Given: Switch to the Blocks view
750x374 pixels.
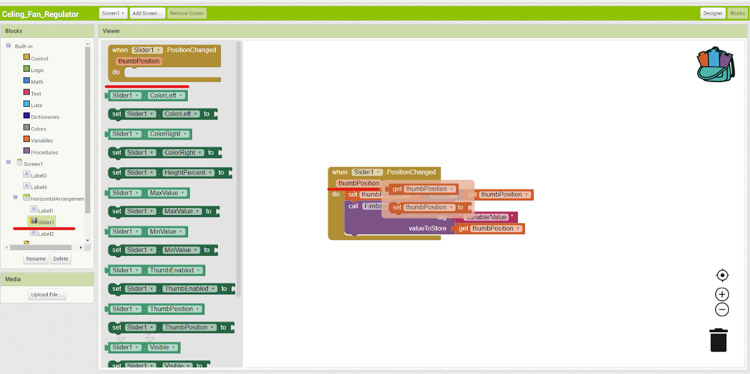Looking at the screenshot, I should [737, 13].
